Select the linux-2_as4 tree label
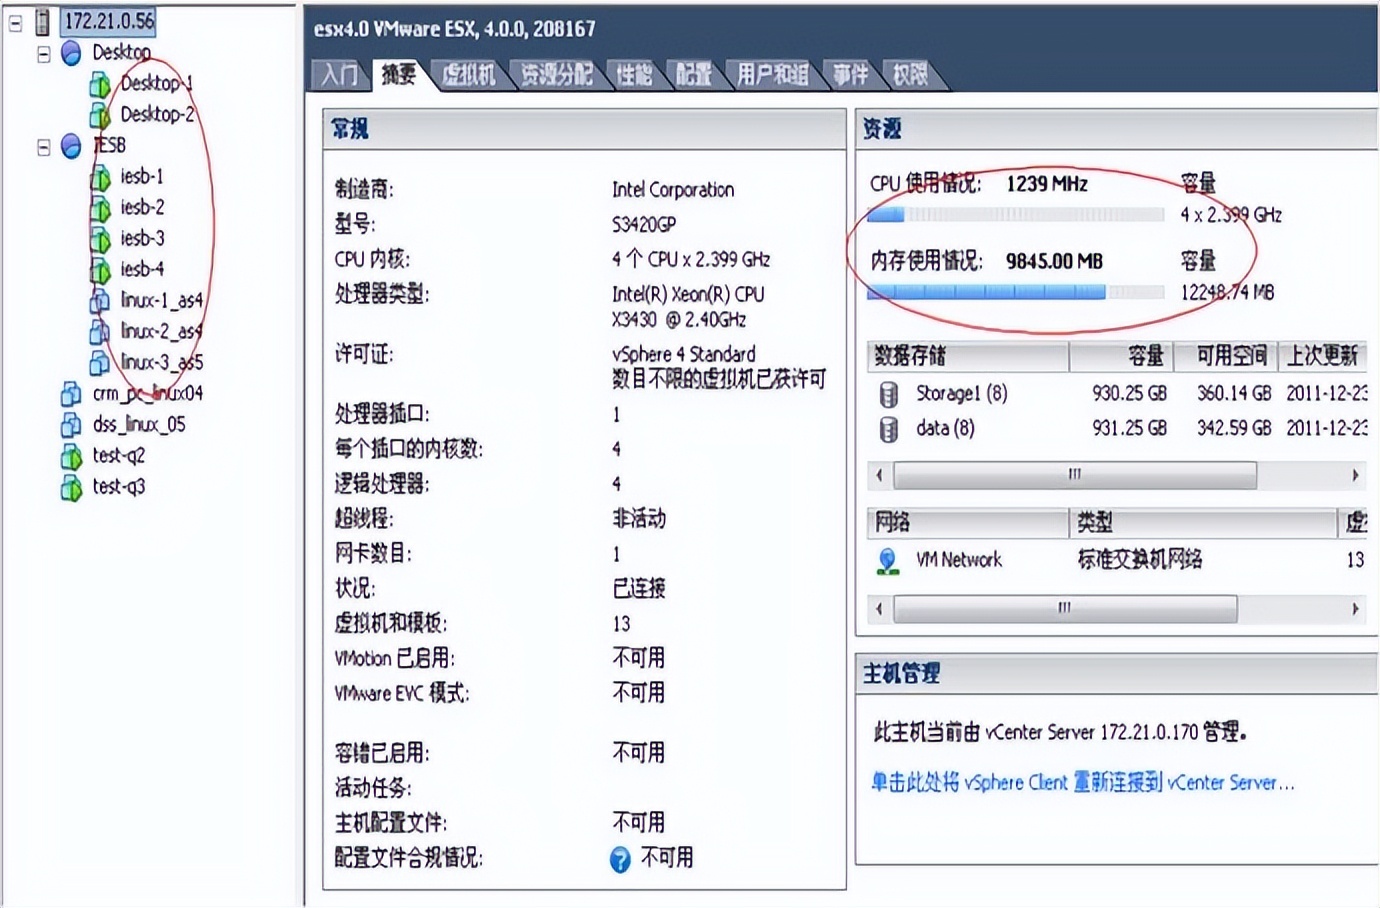Screen dimensions: 1380x908 pyautogui.click(x=161, y=331)
